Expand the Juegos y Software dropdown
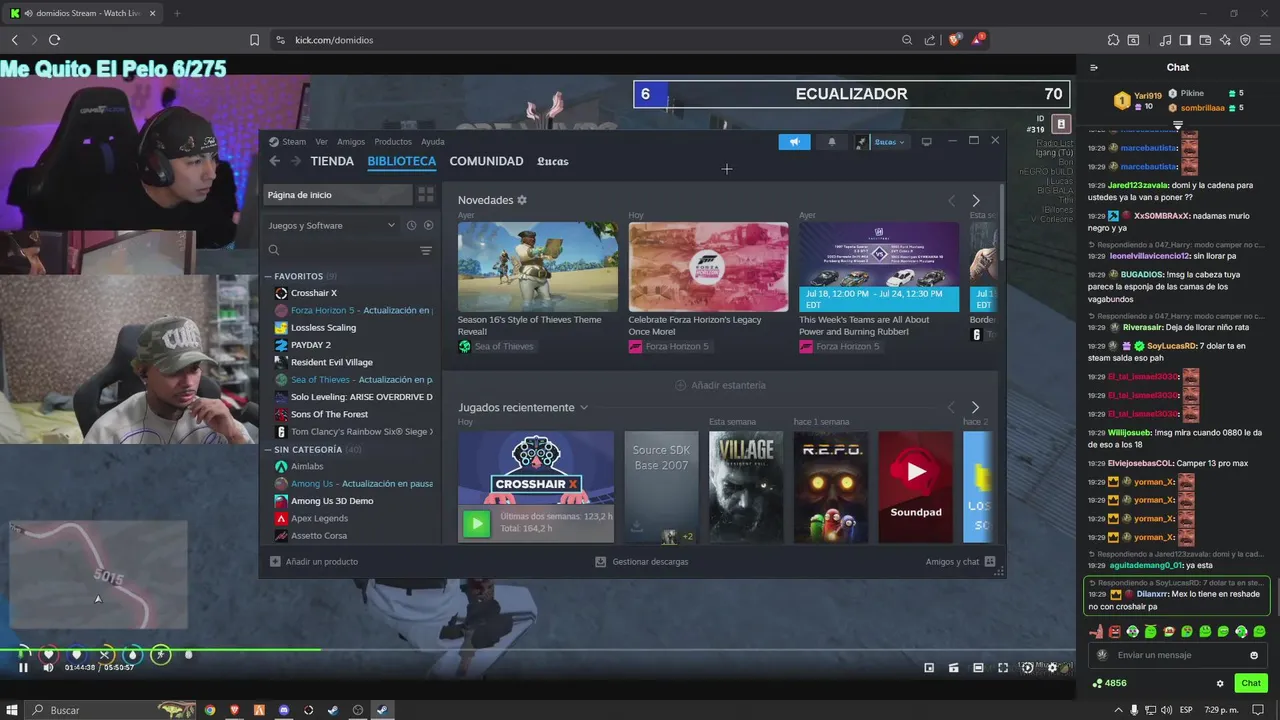1280x720 pixels. click(391, 225)
